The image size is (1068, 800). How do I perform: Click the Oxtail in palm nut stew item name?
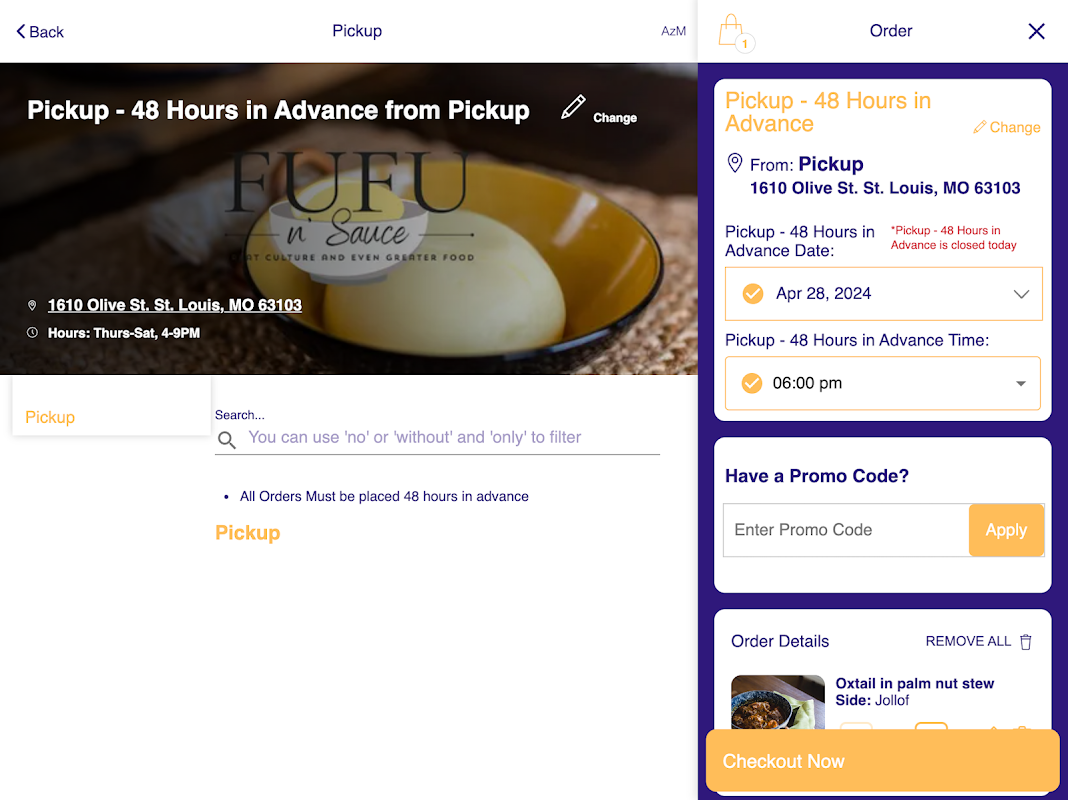click(914, 684)
